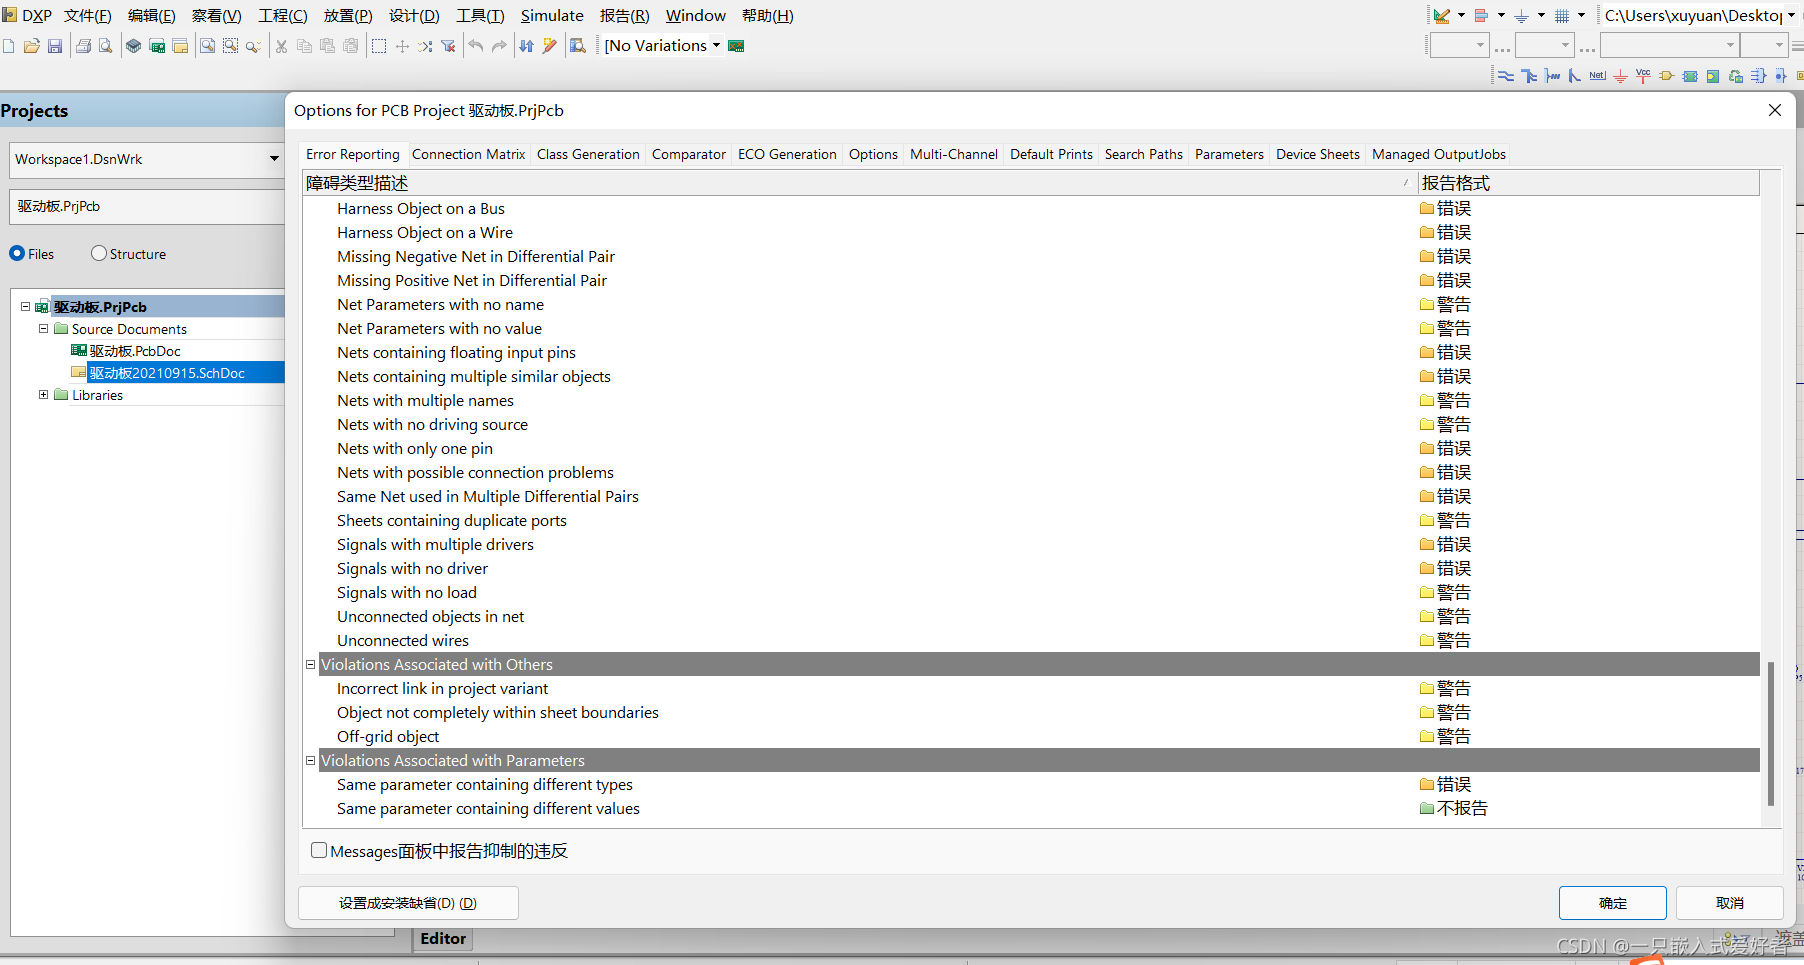Open the Power Sources ground dropdown arrow
Viewport: 1804px width, 965px height.
pyautogui.click(x=1541, y=15)
